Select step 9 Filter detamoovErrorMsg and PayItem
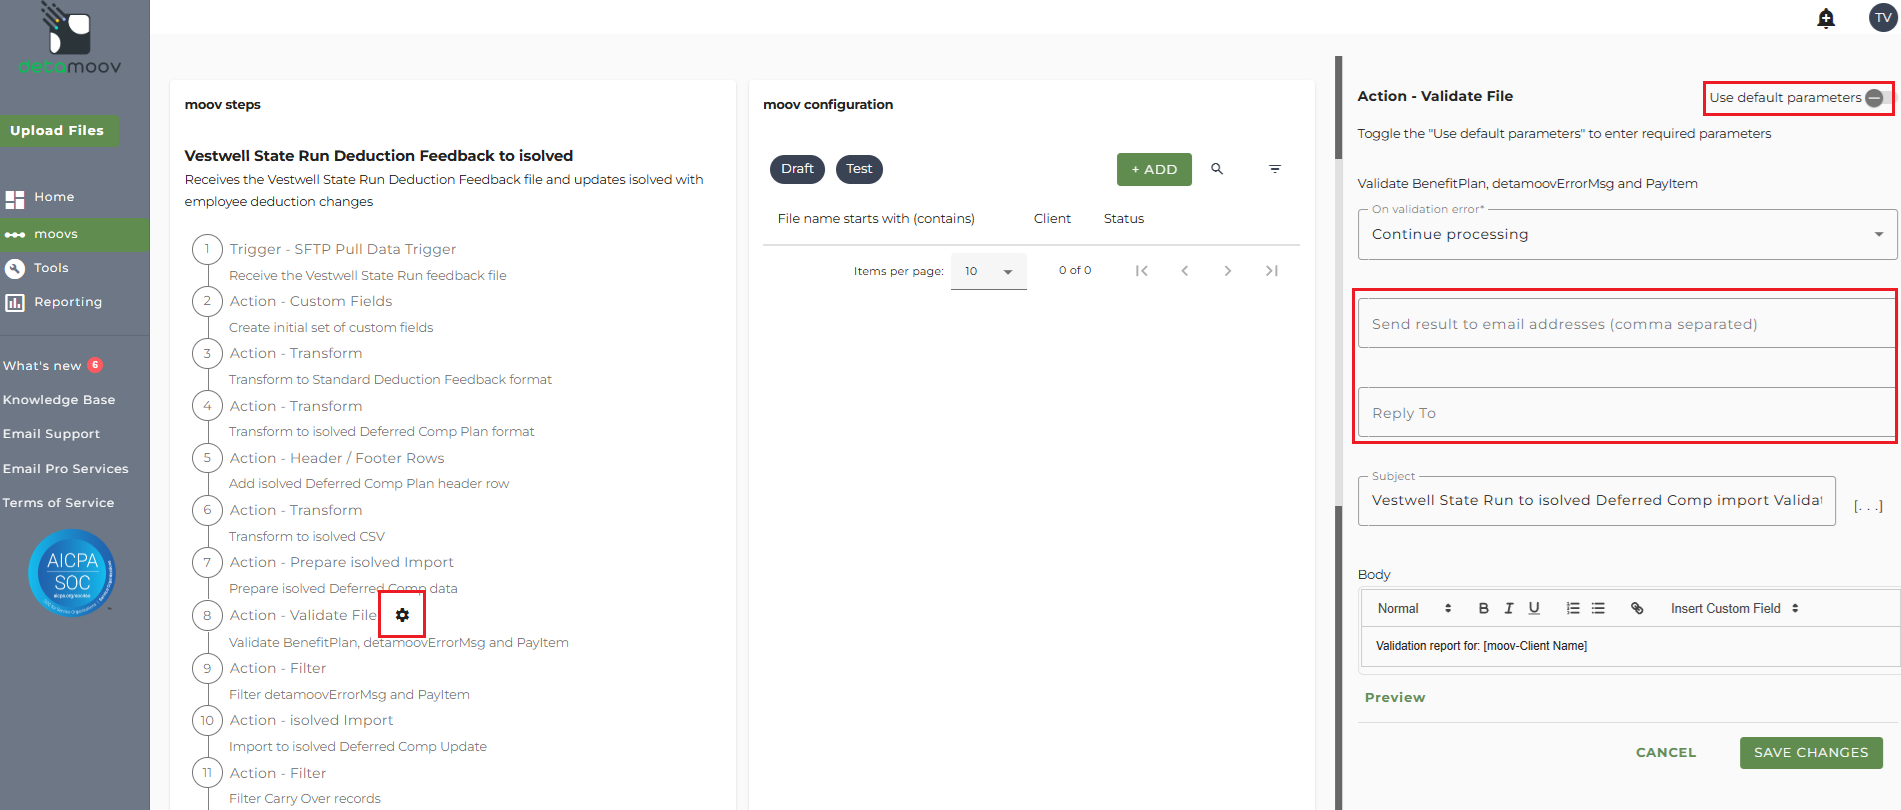This screenshot has height=810, width=1901. tap(349, 695)
